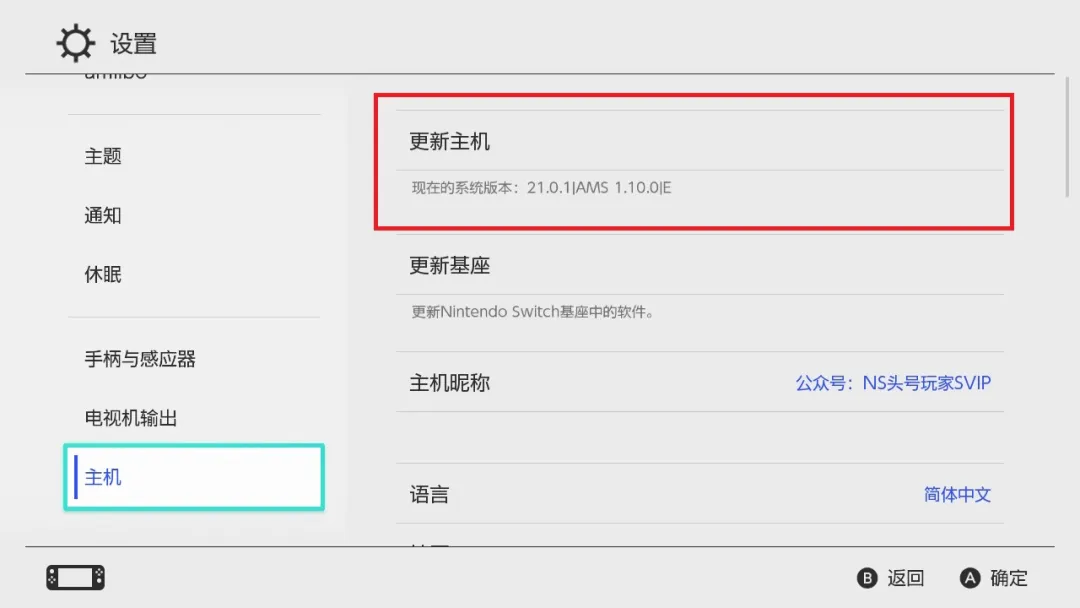1080x608 pixels.
Task: Click the highlighted 主机 sidebar entry
Action: pyautogui.click(x=194, y=477)
